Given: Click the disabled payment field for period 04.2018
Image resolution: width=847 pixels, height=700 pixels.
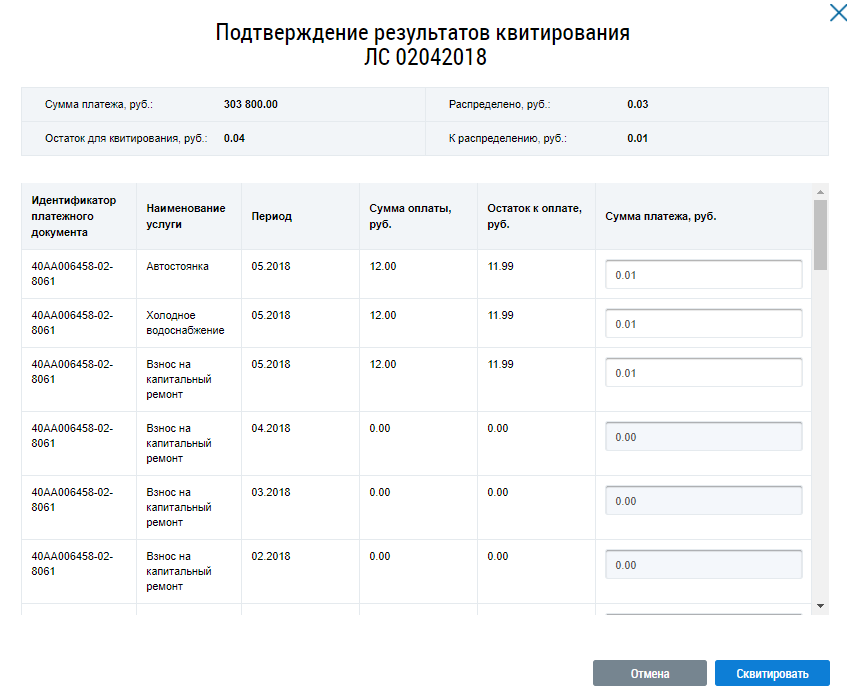Looking at the screenshot, I should tap(703, 437).
